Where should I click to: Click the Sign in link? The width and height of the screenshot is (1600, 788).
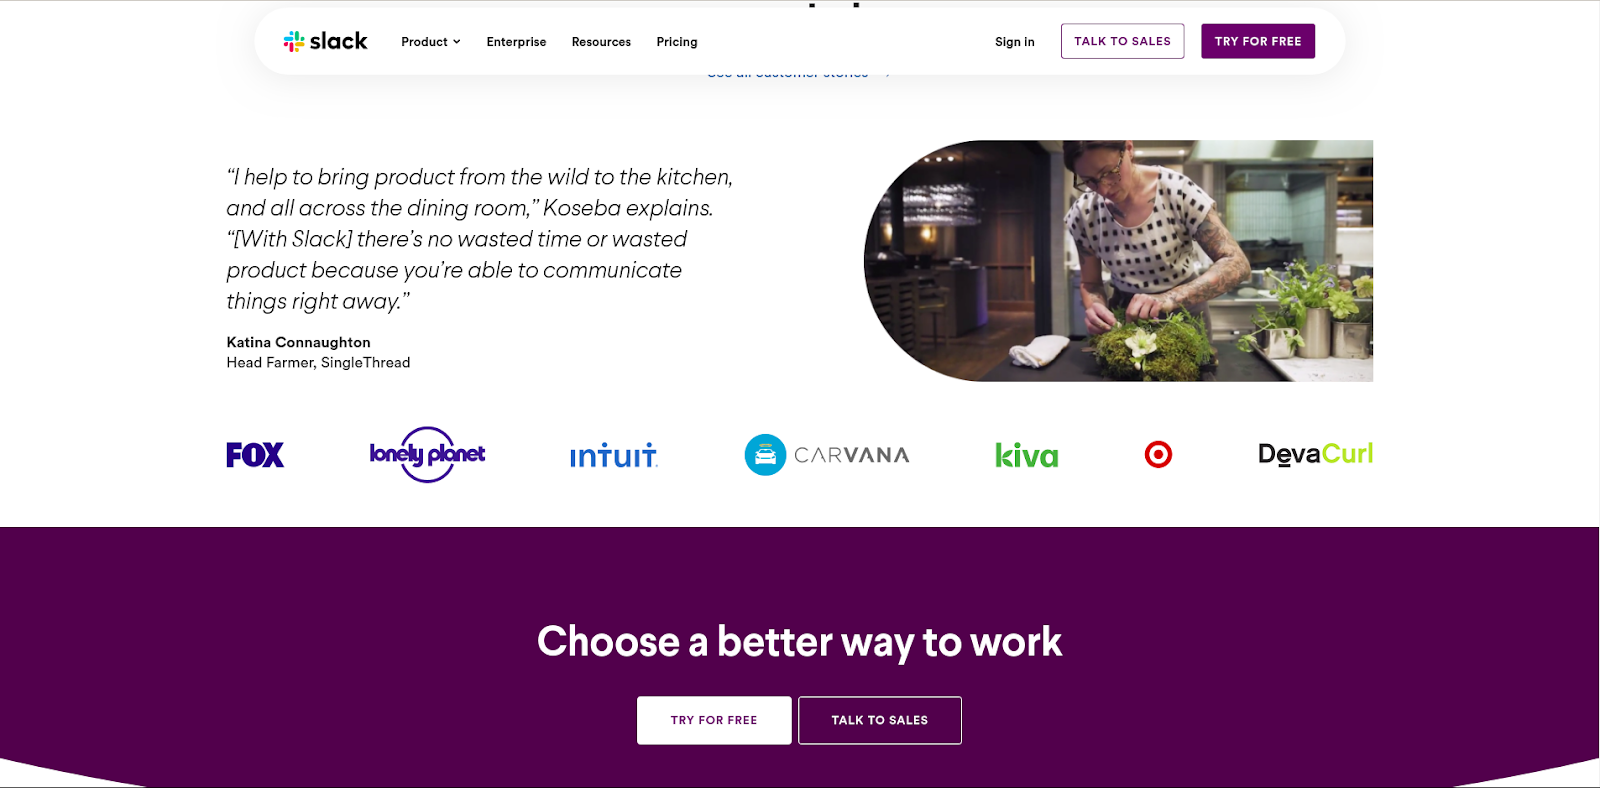(1015, 42)
